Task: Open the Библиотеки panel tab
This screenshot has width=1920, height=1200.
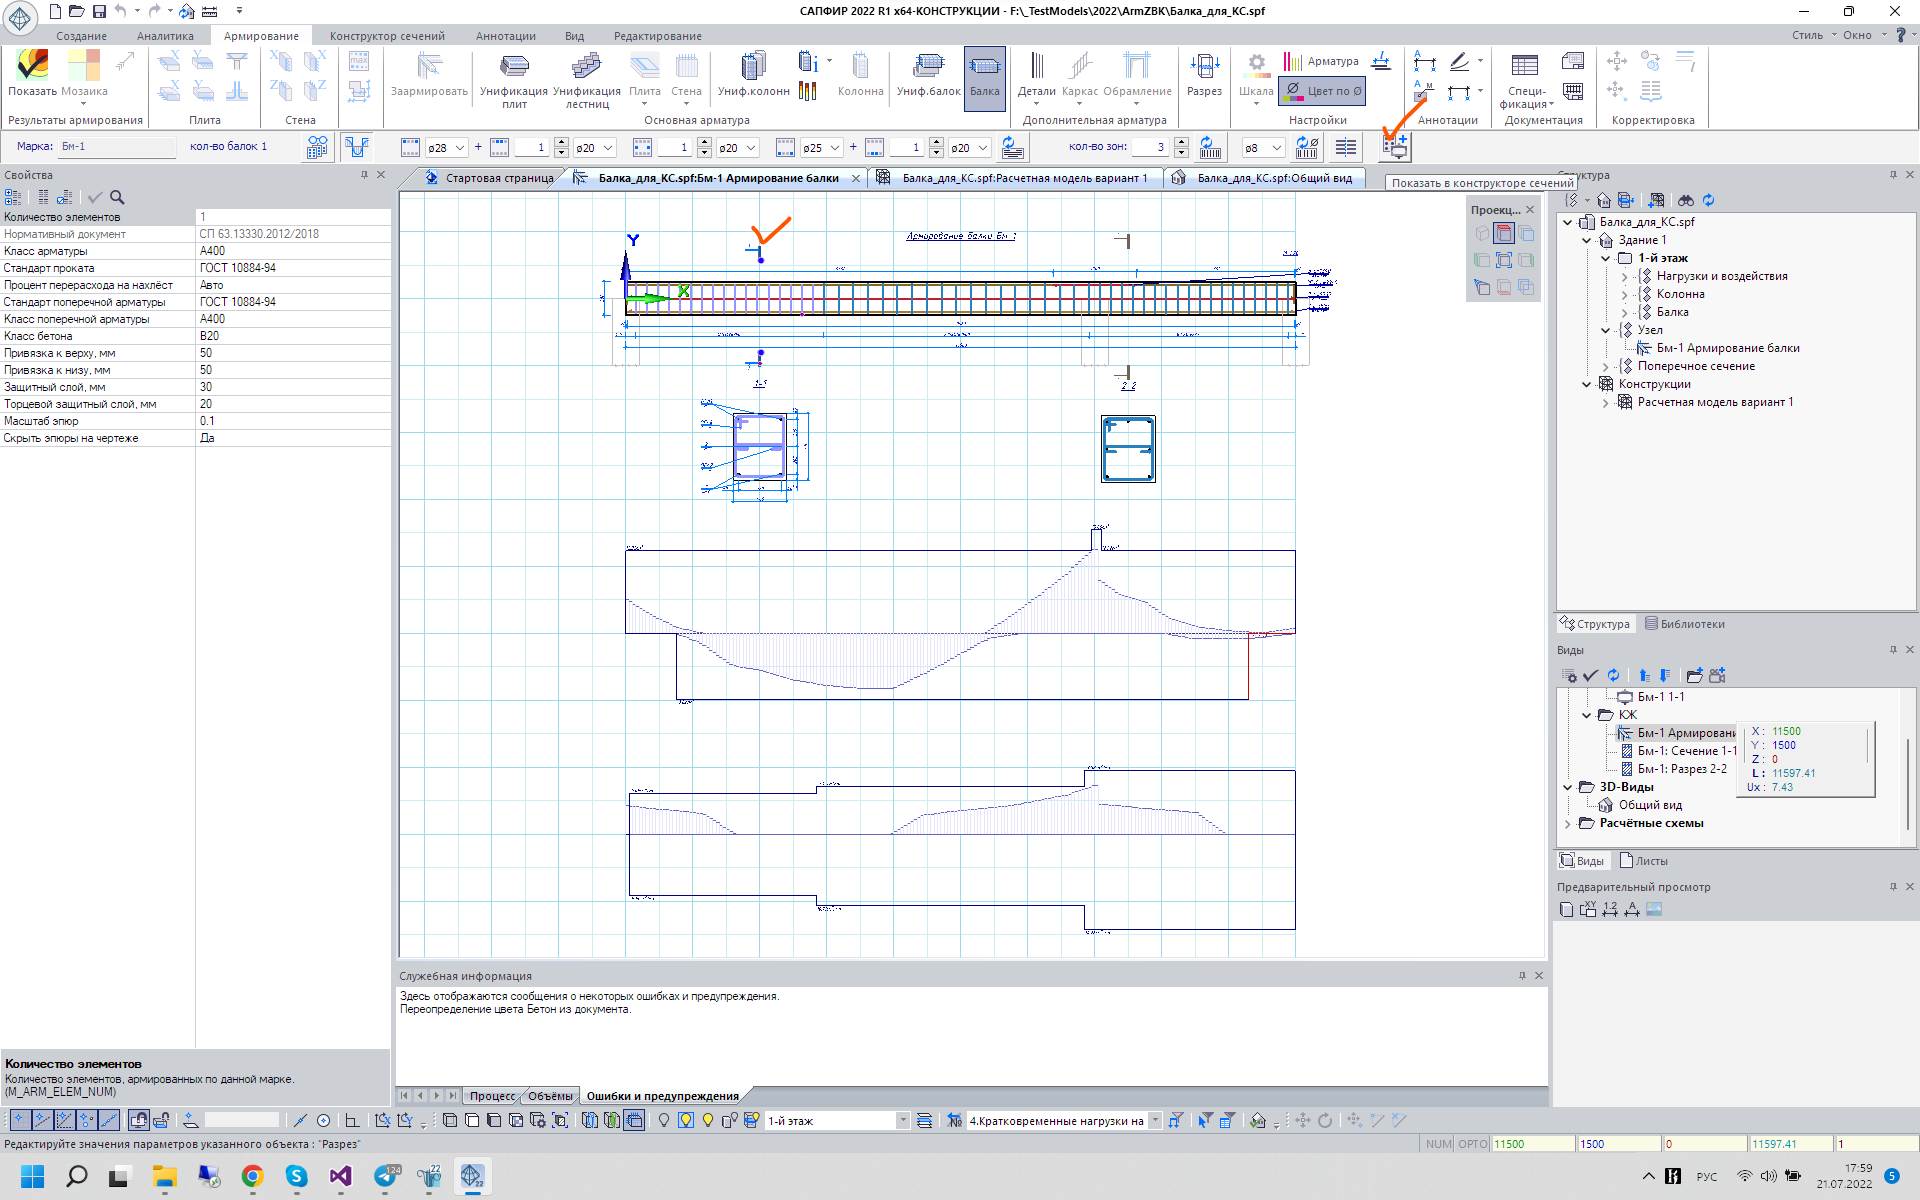Action: point(1685,624)
